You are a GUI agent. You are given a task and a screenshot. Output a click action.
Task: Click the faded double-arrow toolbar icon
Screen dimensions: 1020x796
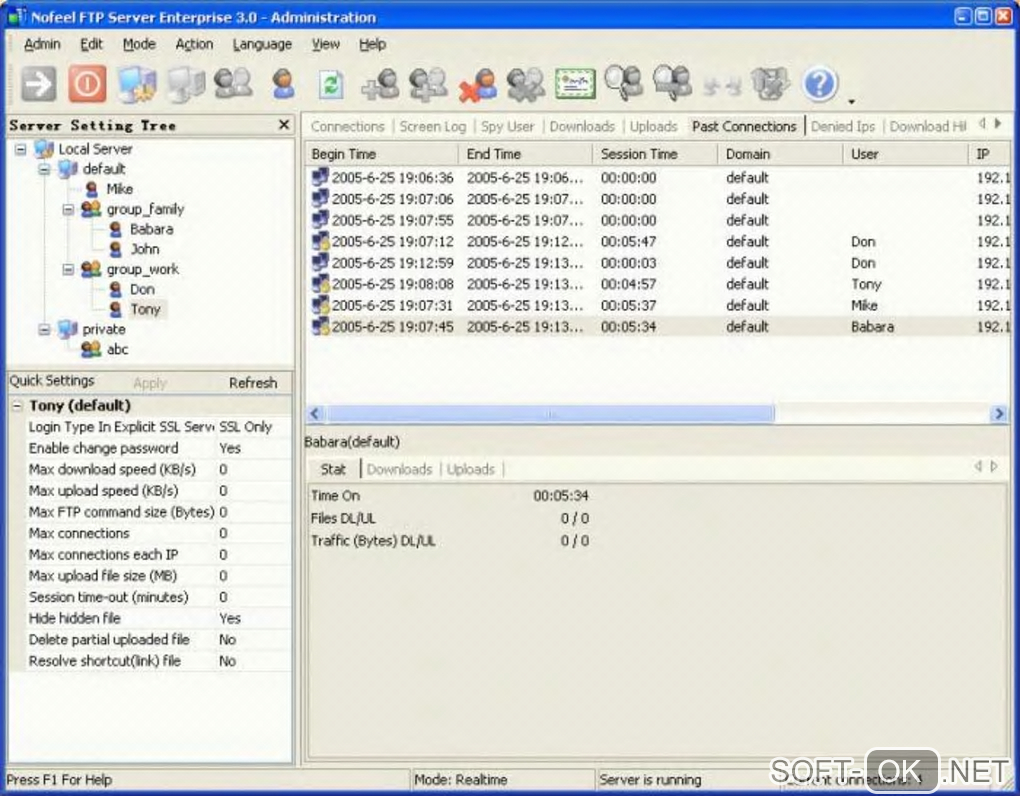721,86
